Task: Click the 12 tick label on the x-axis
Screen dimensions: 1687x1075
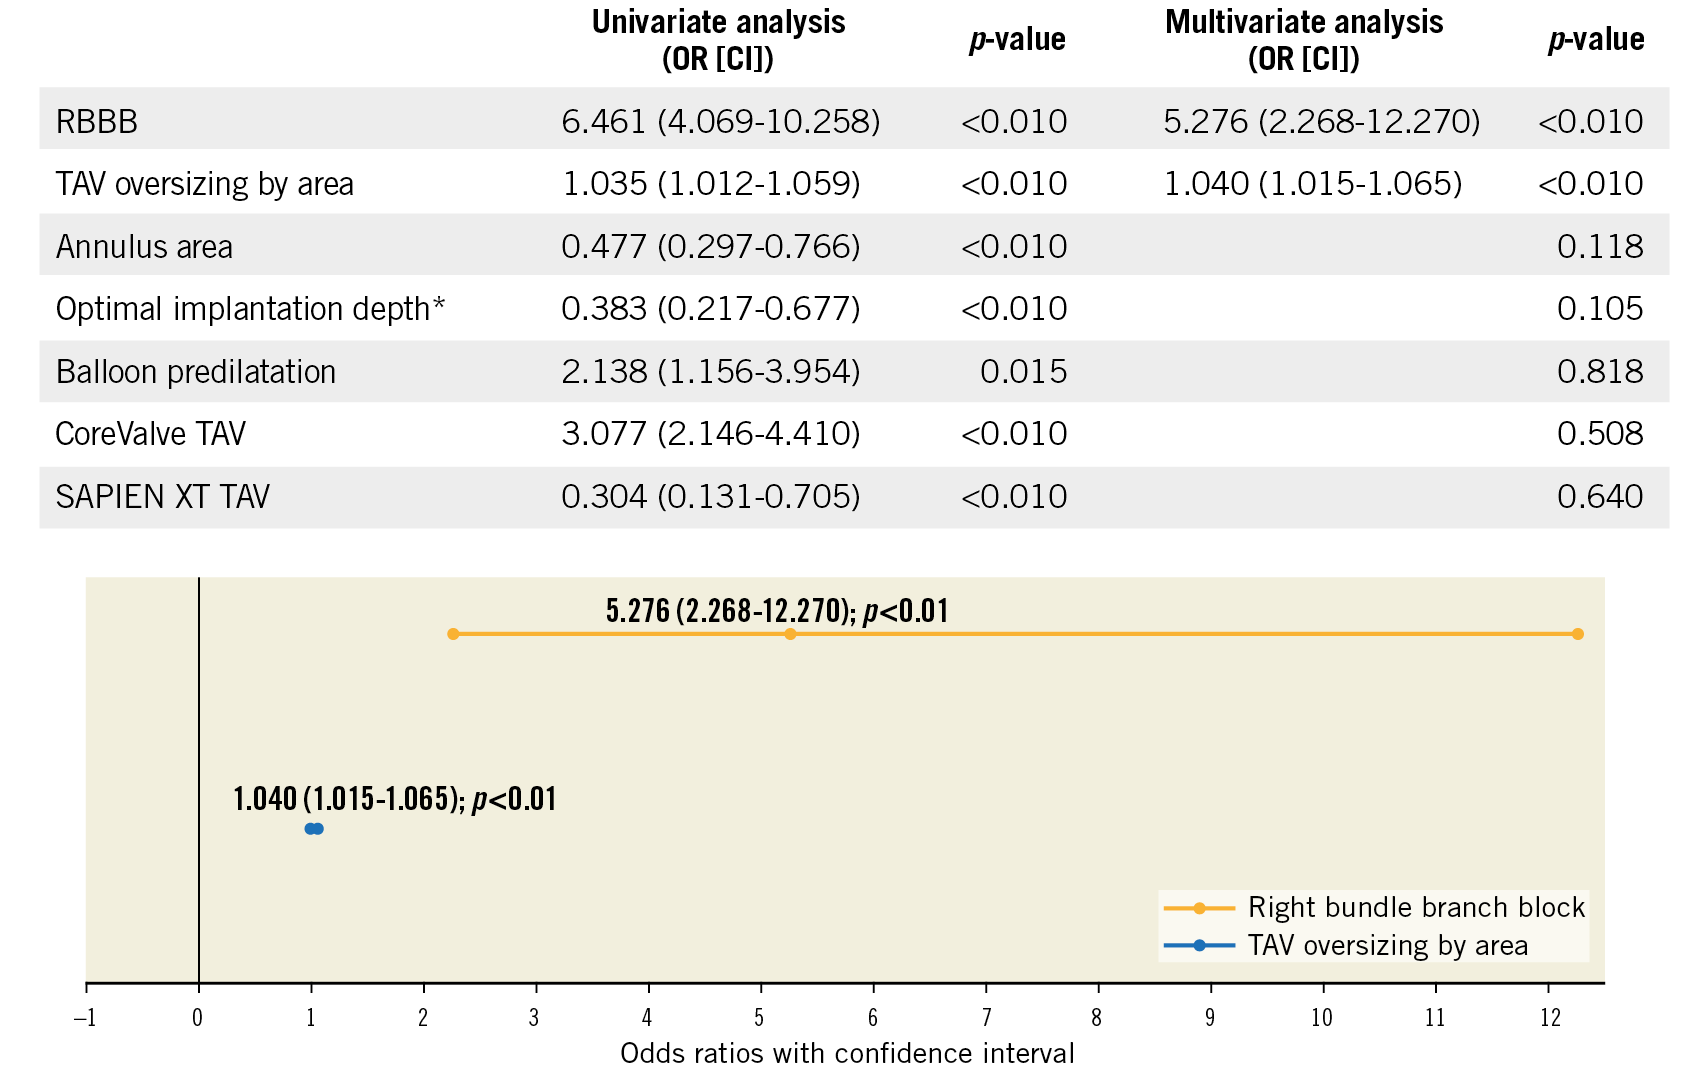Action: [x=1550, y=1018]
